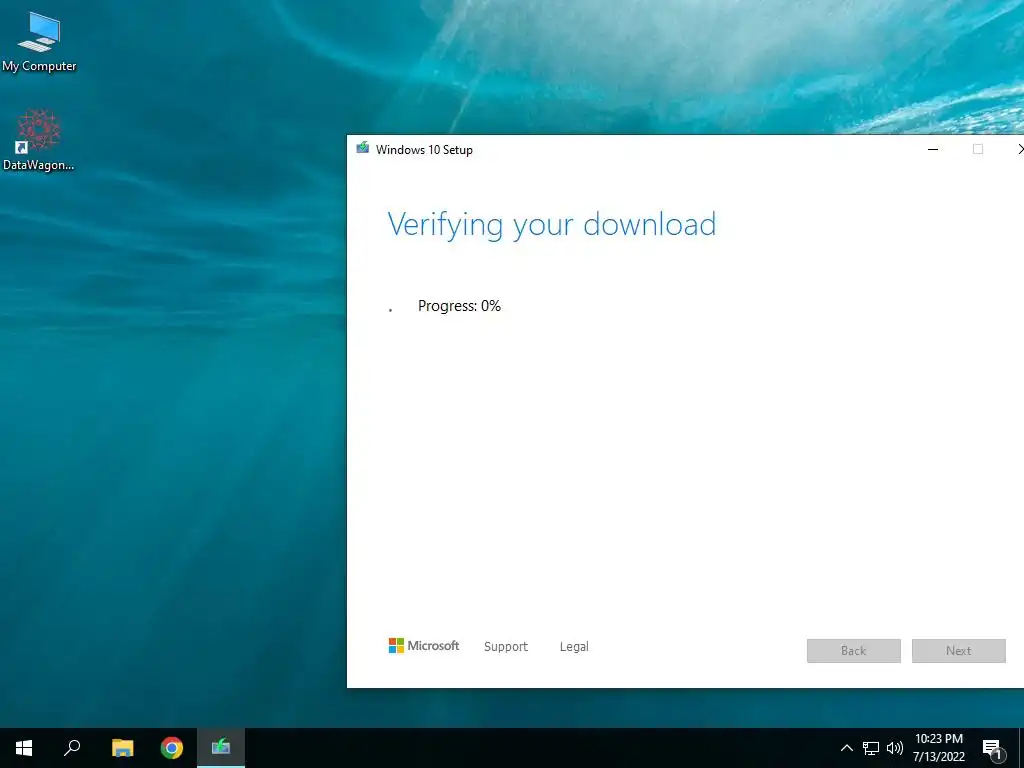Click the disabled maximize button in Setup
This screenshot has height=768, width=1024.
978,150
